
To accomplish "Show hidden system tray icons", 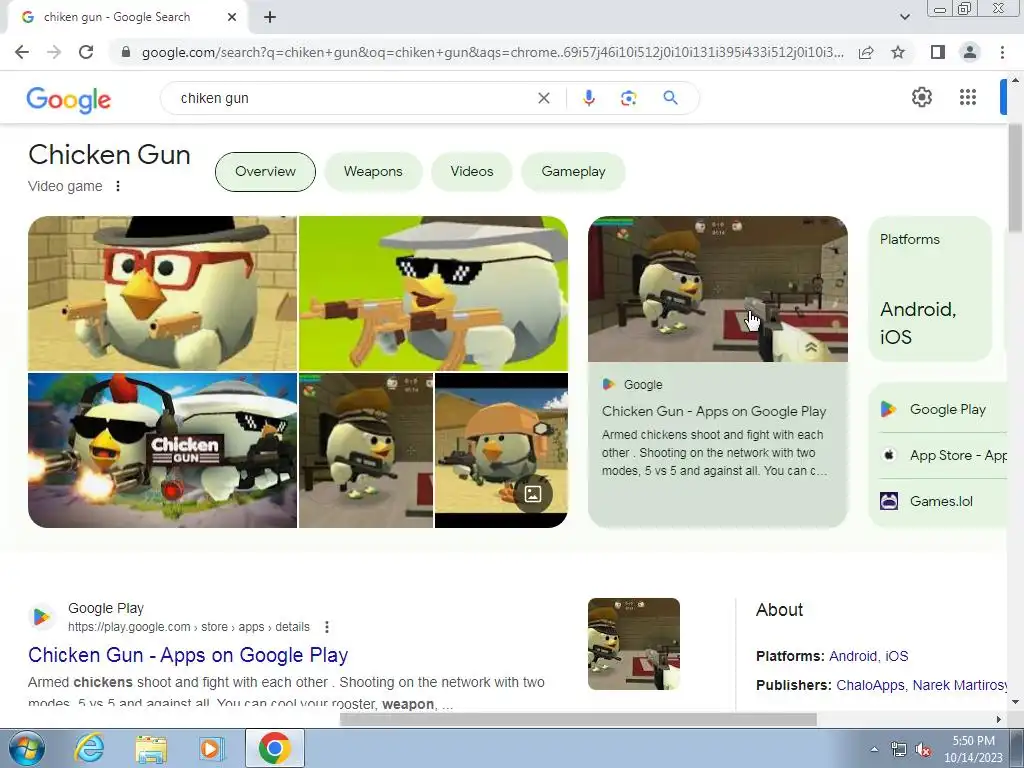I will pyautogui.click(x=874, y=749).
